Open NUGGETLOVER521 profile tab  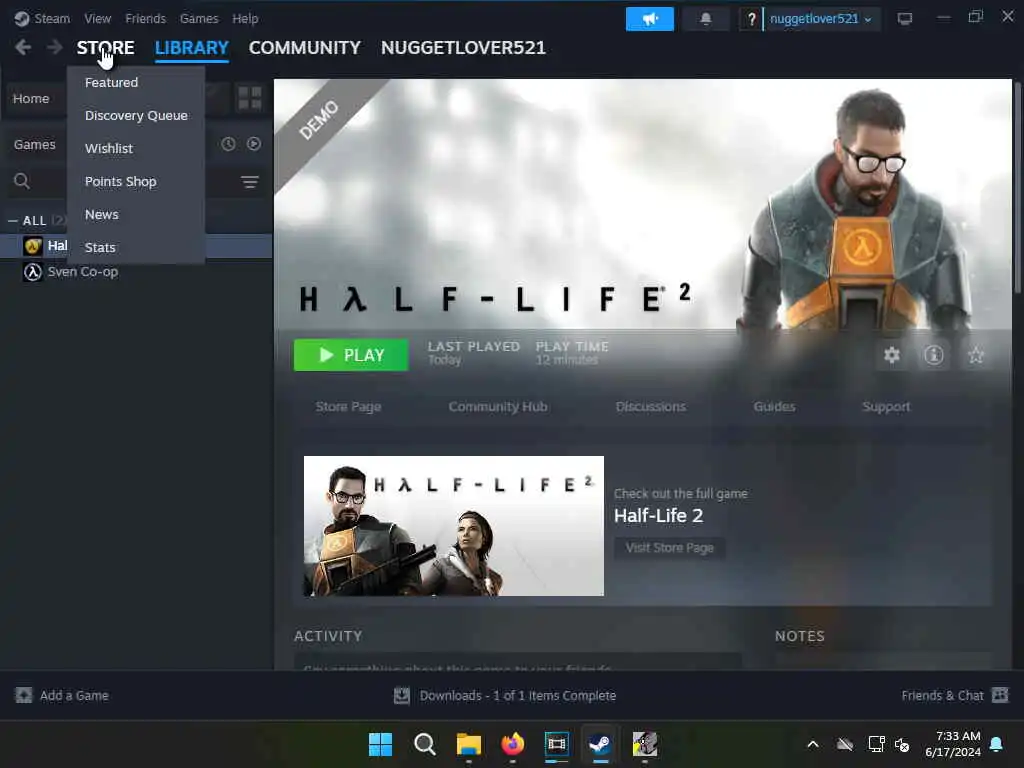463,48
